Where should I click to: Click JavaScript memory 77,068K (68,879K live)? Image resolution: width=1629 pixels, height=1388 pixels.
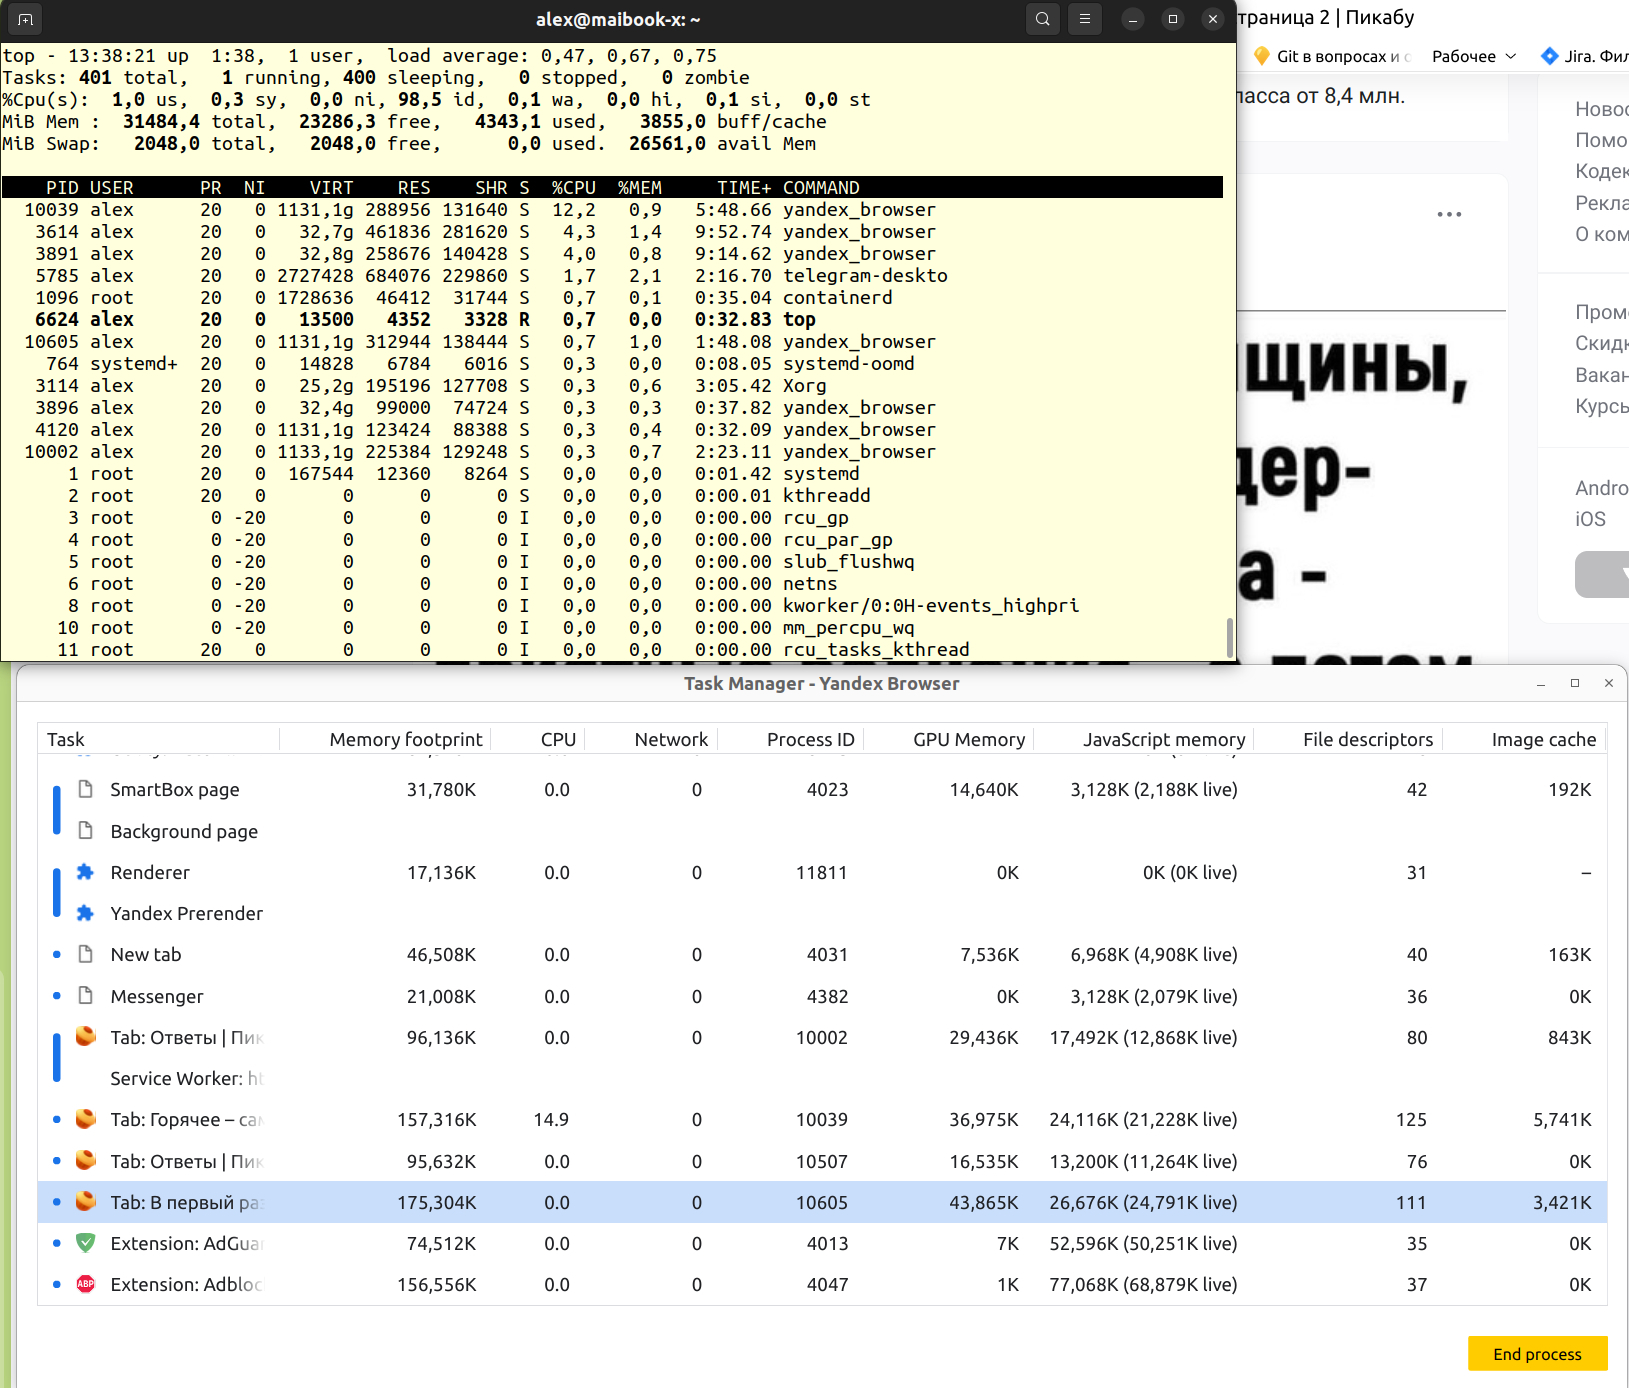[1143, 1284]
